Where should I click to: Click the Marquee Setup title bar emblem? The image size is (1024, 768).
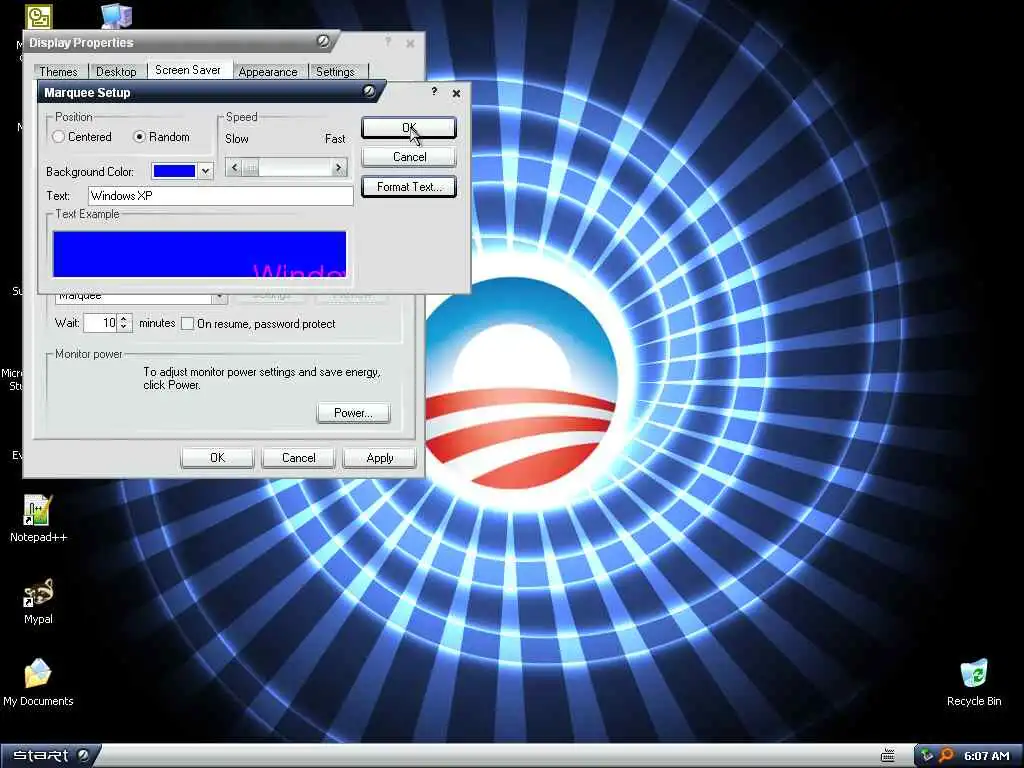click(370, 91)
